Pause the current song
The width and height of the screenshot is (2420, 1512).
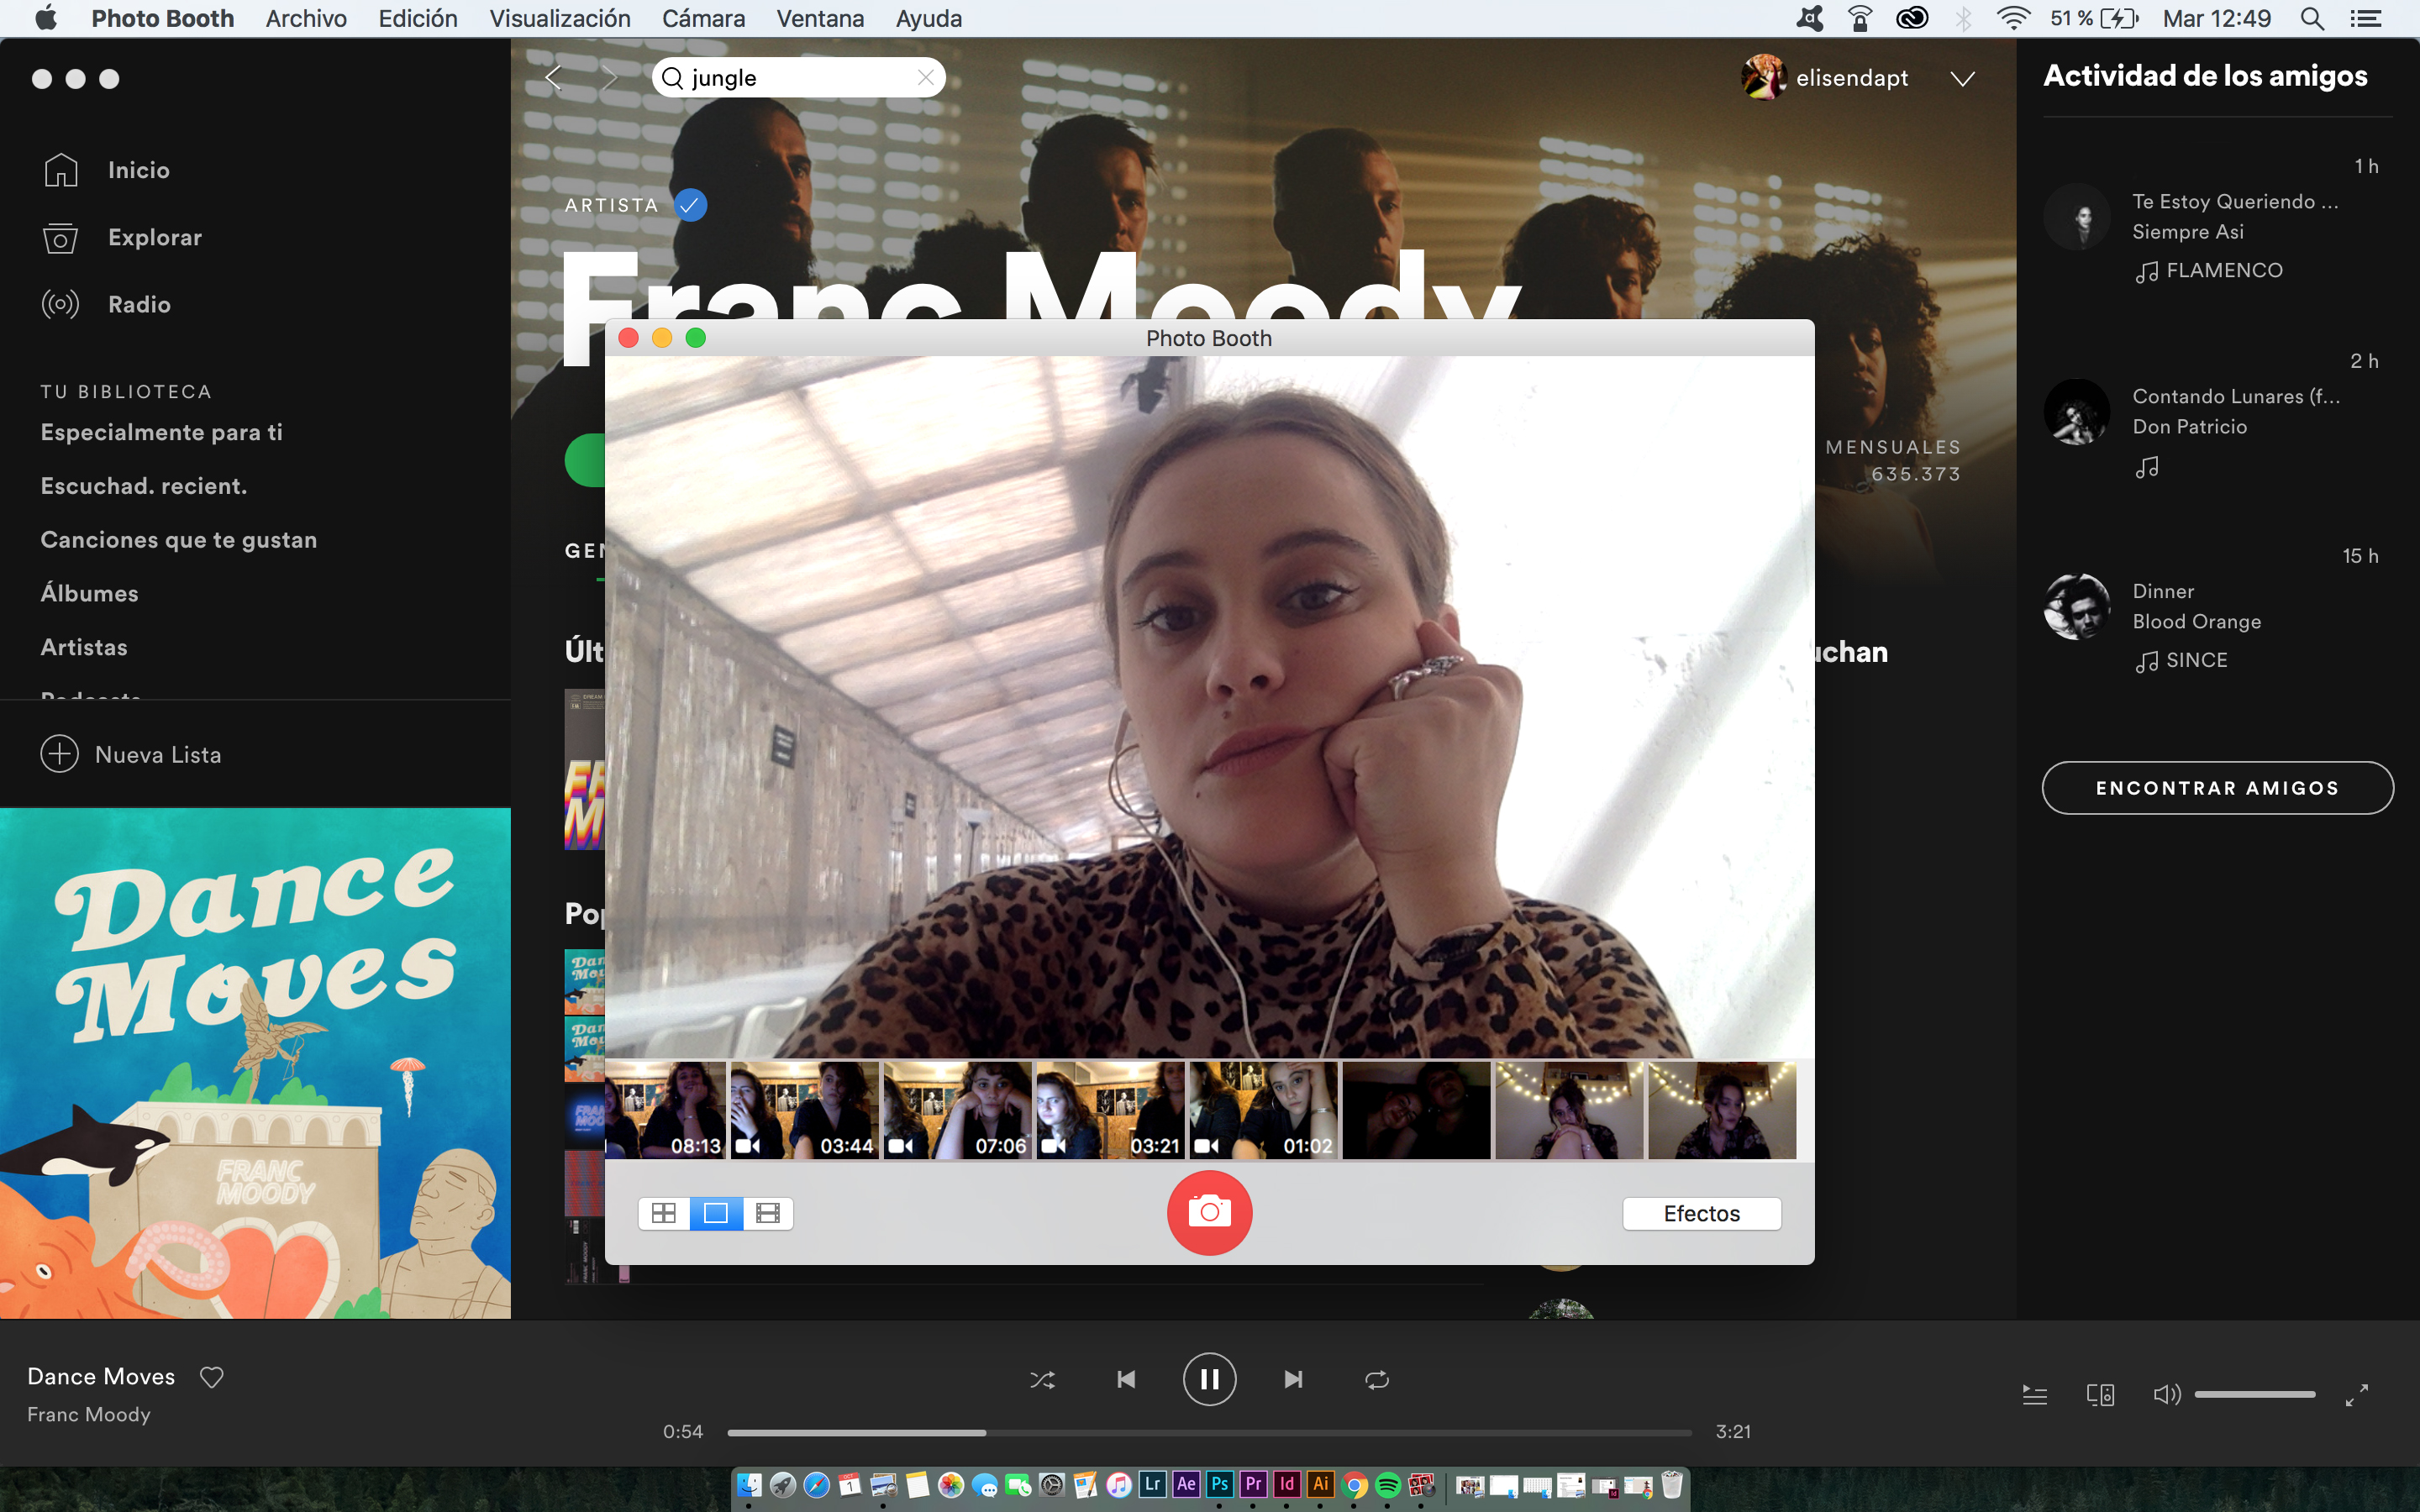point(1209,1380)
